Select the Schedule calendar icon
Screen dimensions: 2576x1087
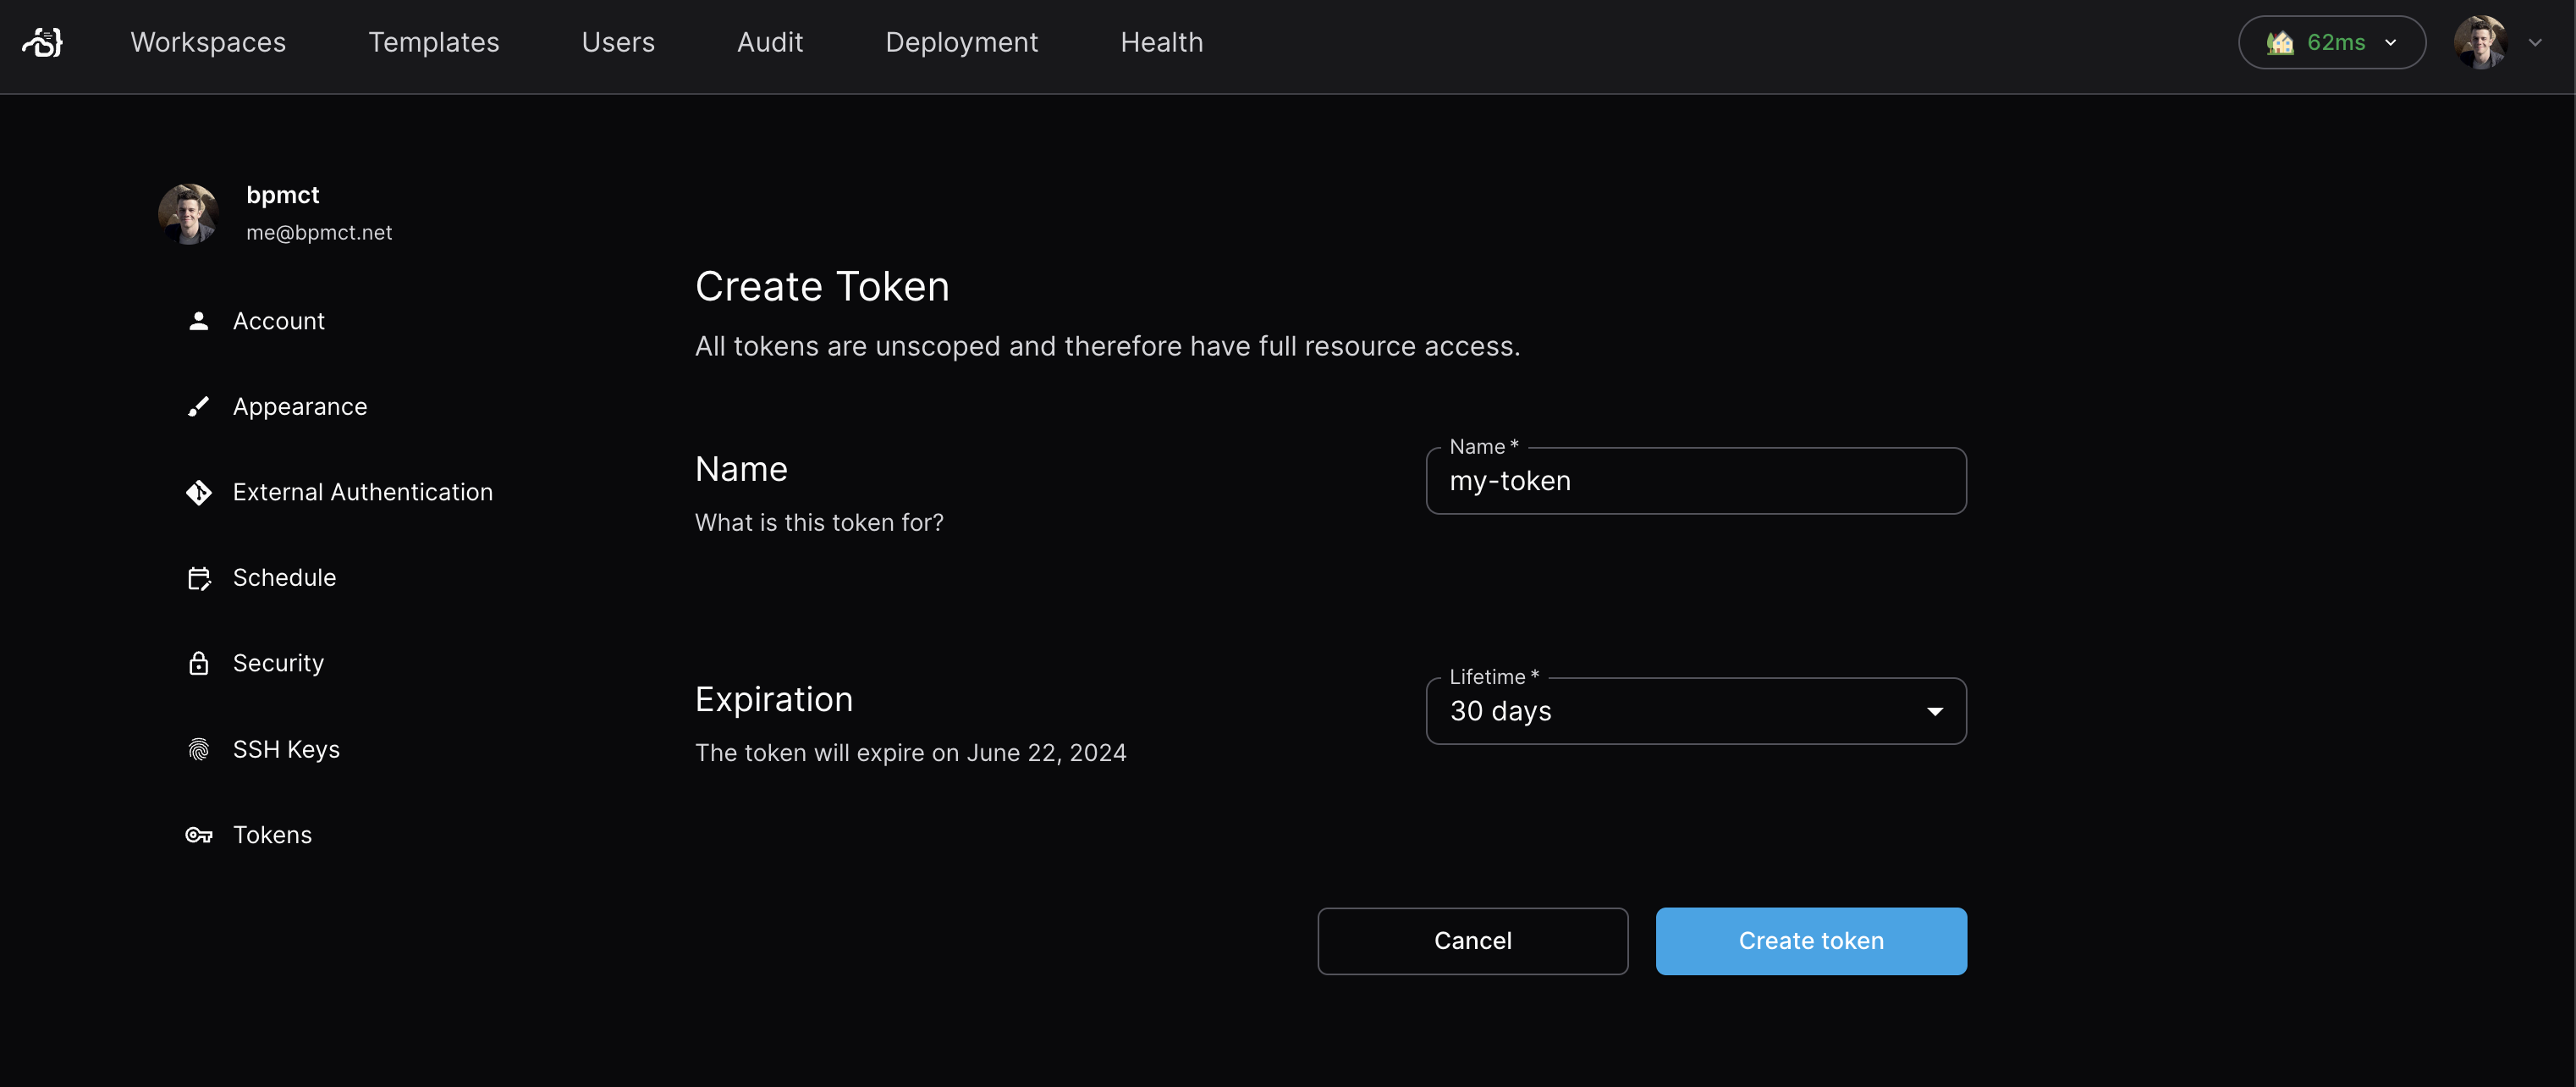(x=199, y=577)
